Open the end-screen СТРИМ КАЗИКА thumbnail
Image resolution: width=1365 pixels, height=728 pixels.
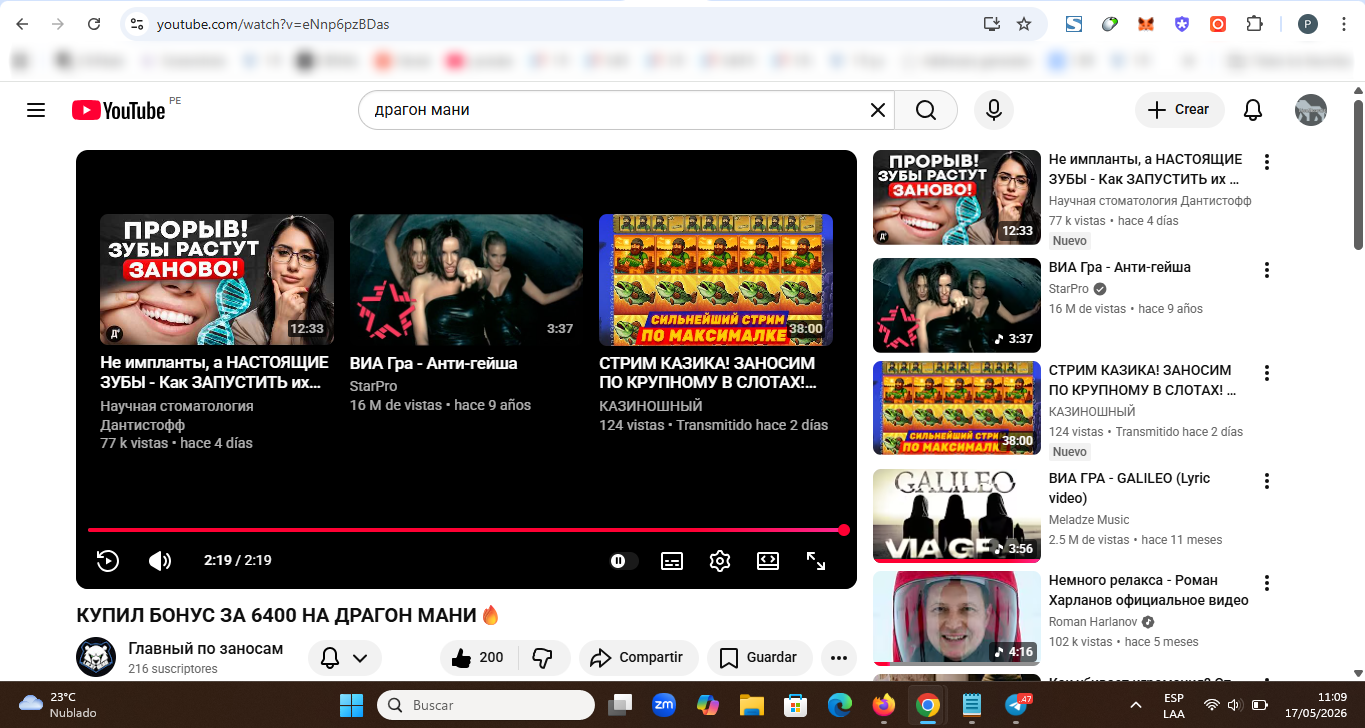716,280
